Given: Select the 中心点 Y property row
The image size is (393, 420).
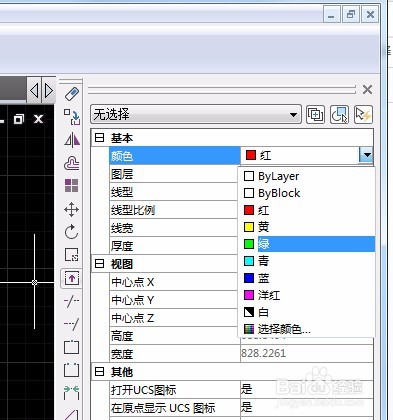Looking at the screenshot, I should coord(173,300).
